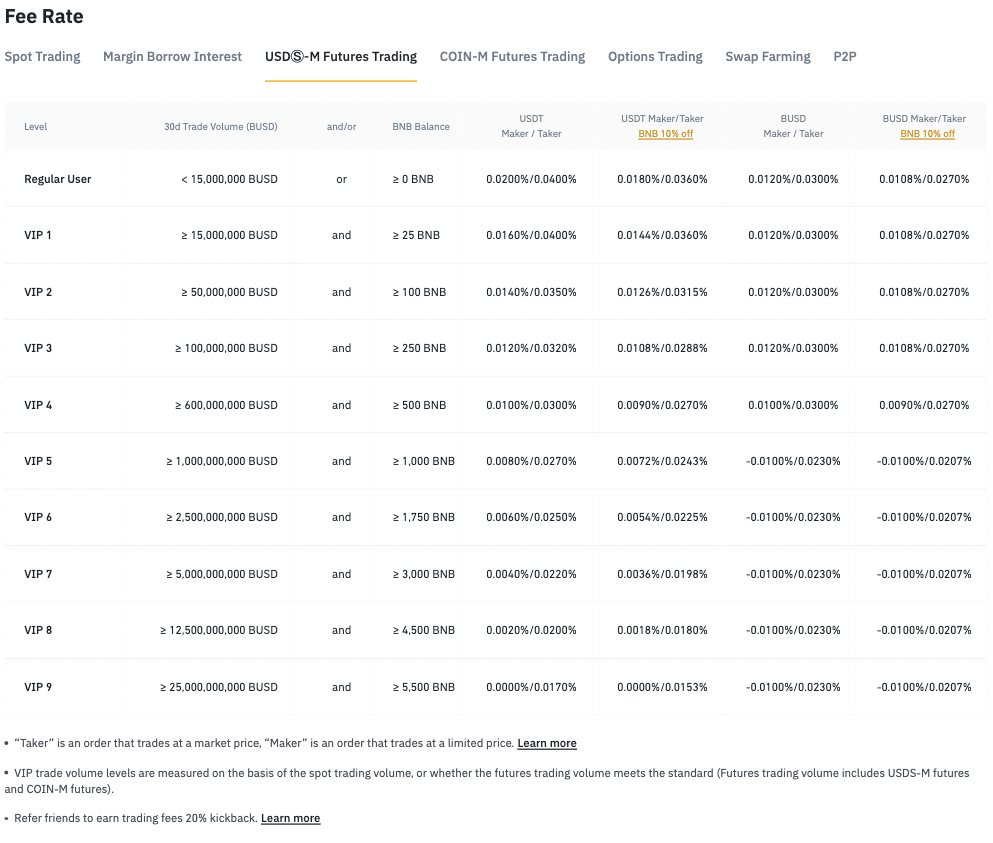Click the '≥ 4,500 BNB' balance cell
993x843 pixels.
[x=424, y=630]
